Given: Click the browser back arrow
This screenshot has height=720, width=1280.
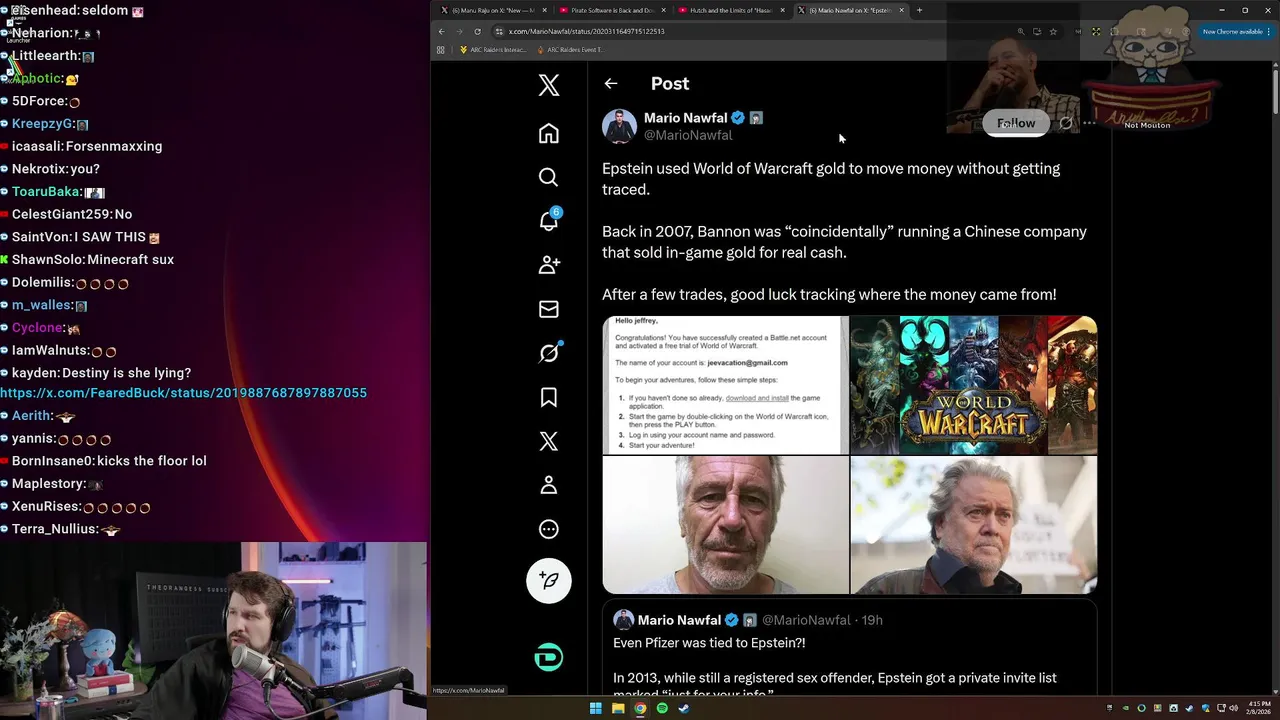Looking at the screenshot, I should point(441,31).
